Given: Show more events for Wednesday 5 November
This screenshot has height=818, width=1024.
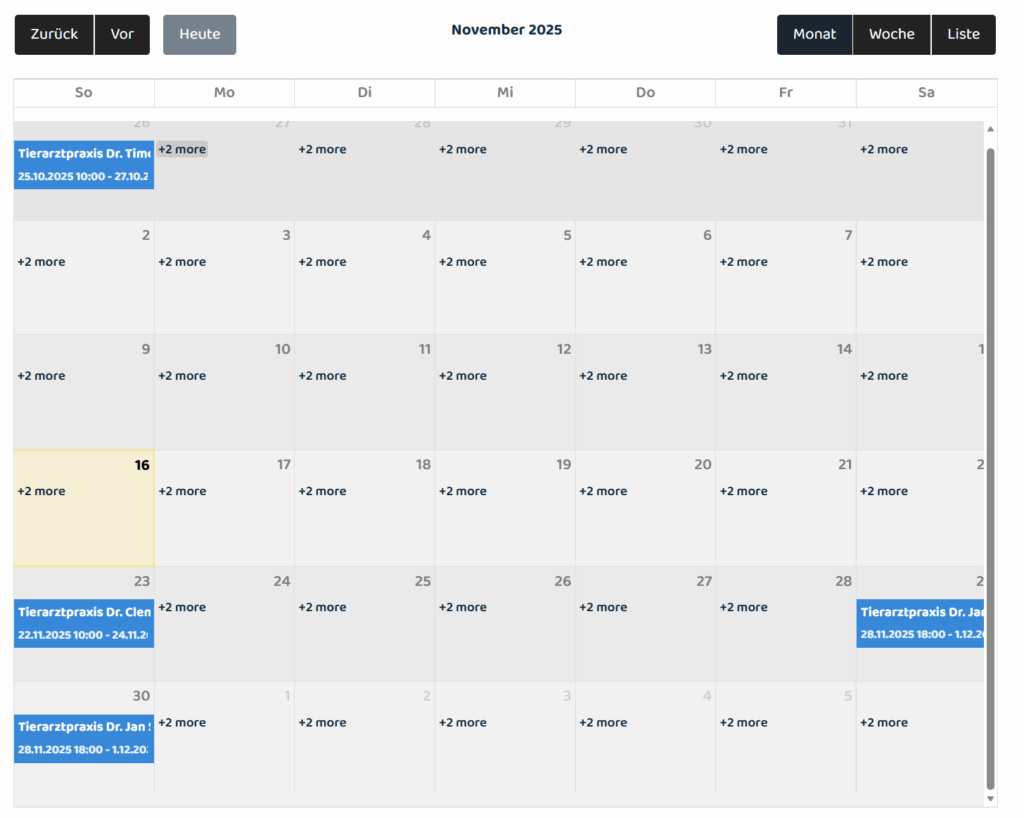Looking at the screenshot, I should click(x=463, y=262).
